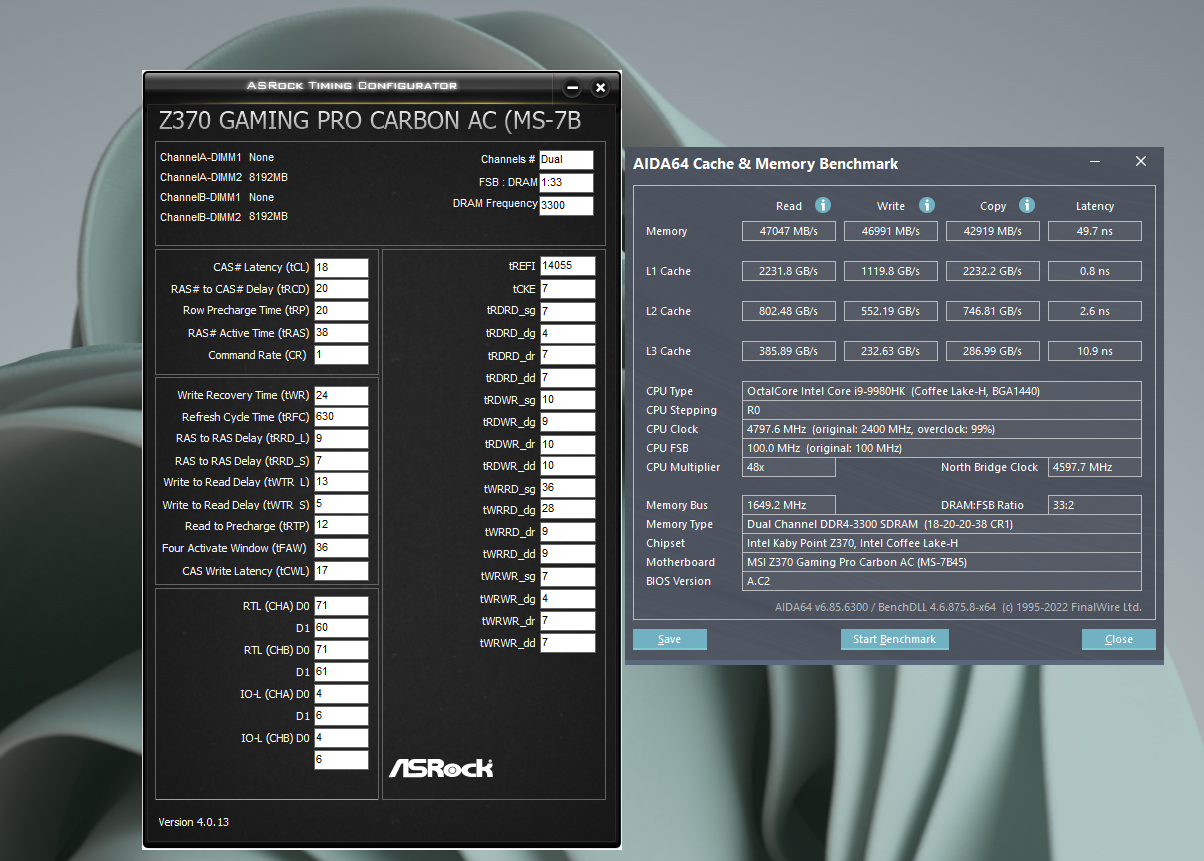Click the ASRock logo in Timing Configurator
The image size is (1204, 861).
pos(441,767)
